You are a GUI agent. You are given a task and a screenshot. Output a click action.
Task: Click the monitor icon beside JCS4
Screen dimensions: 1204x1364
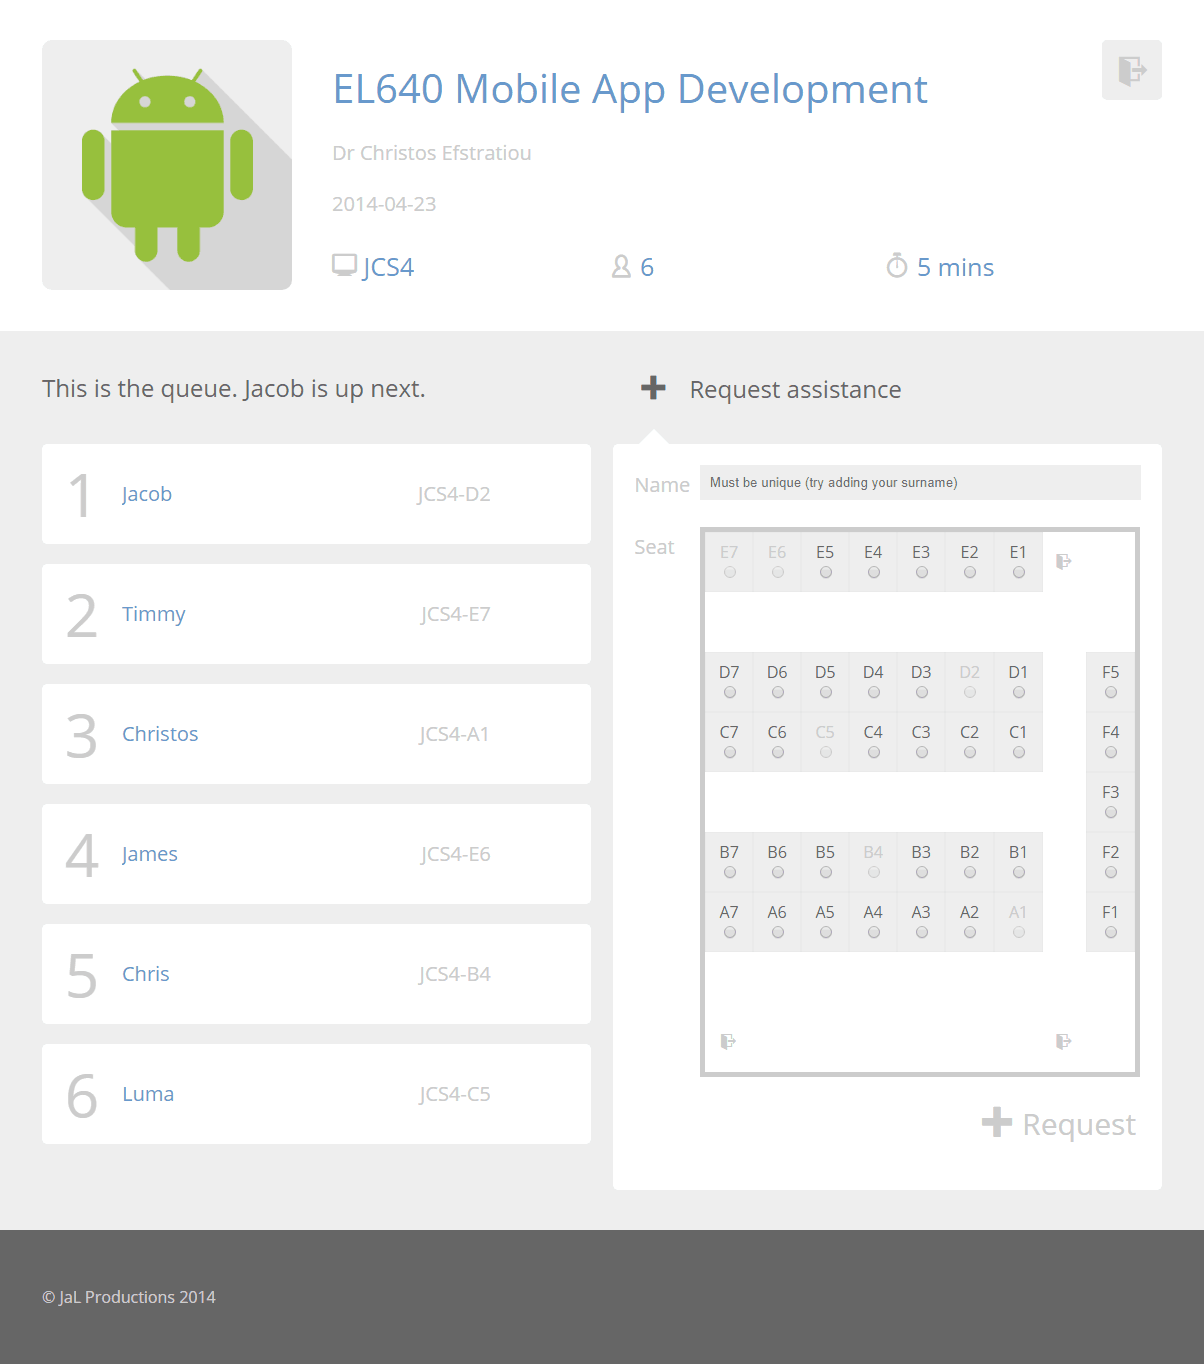(x=344, y=265)
